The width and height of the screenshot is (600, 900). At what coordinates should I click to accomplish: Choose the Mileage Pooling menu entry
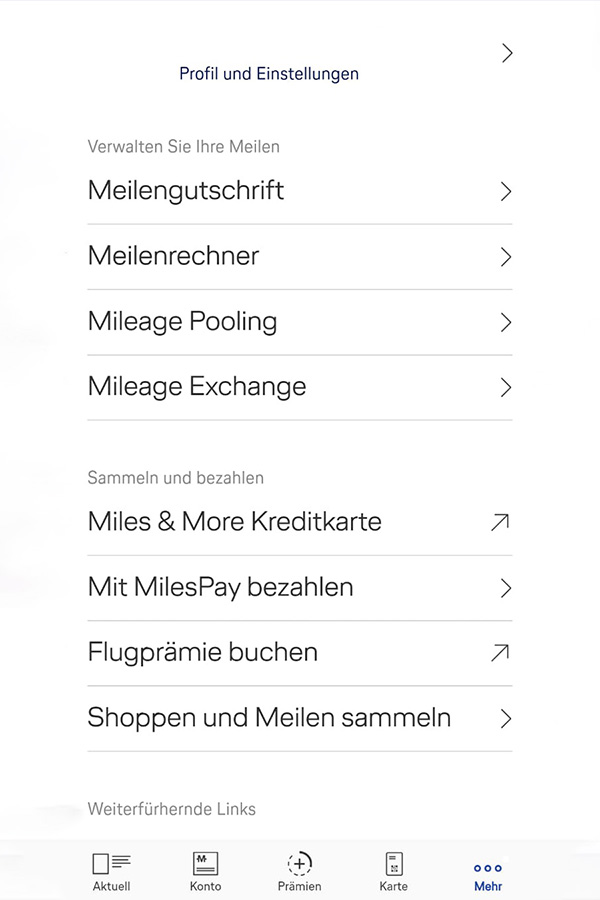(182, 321)
